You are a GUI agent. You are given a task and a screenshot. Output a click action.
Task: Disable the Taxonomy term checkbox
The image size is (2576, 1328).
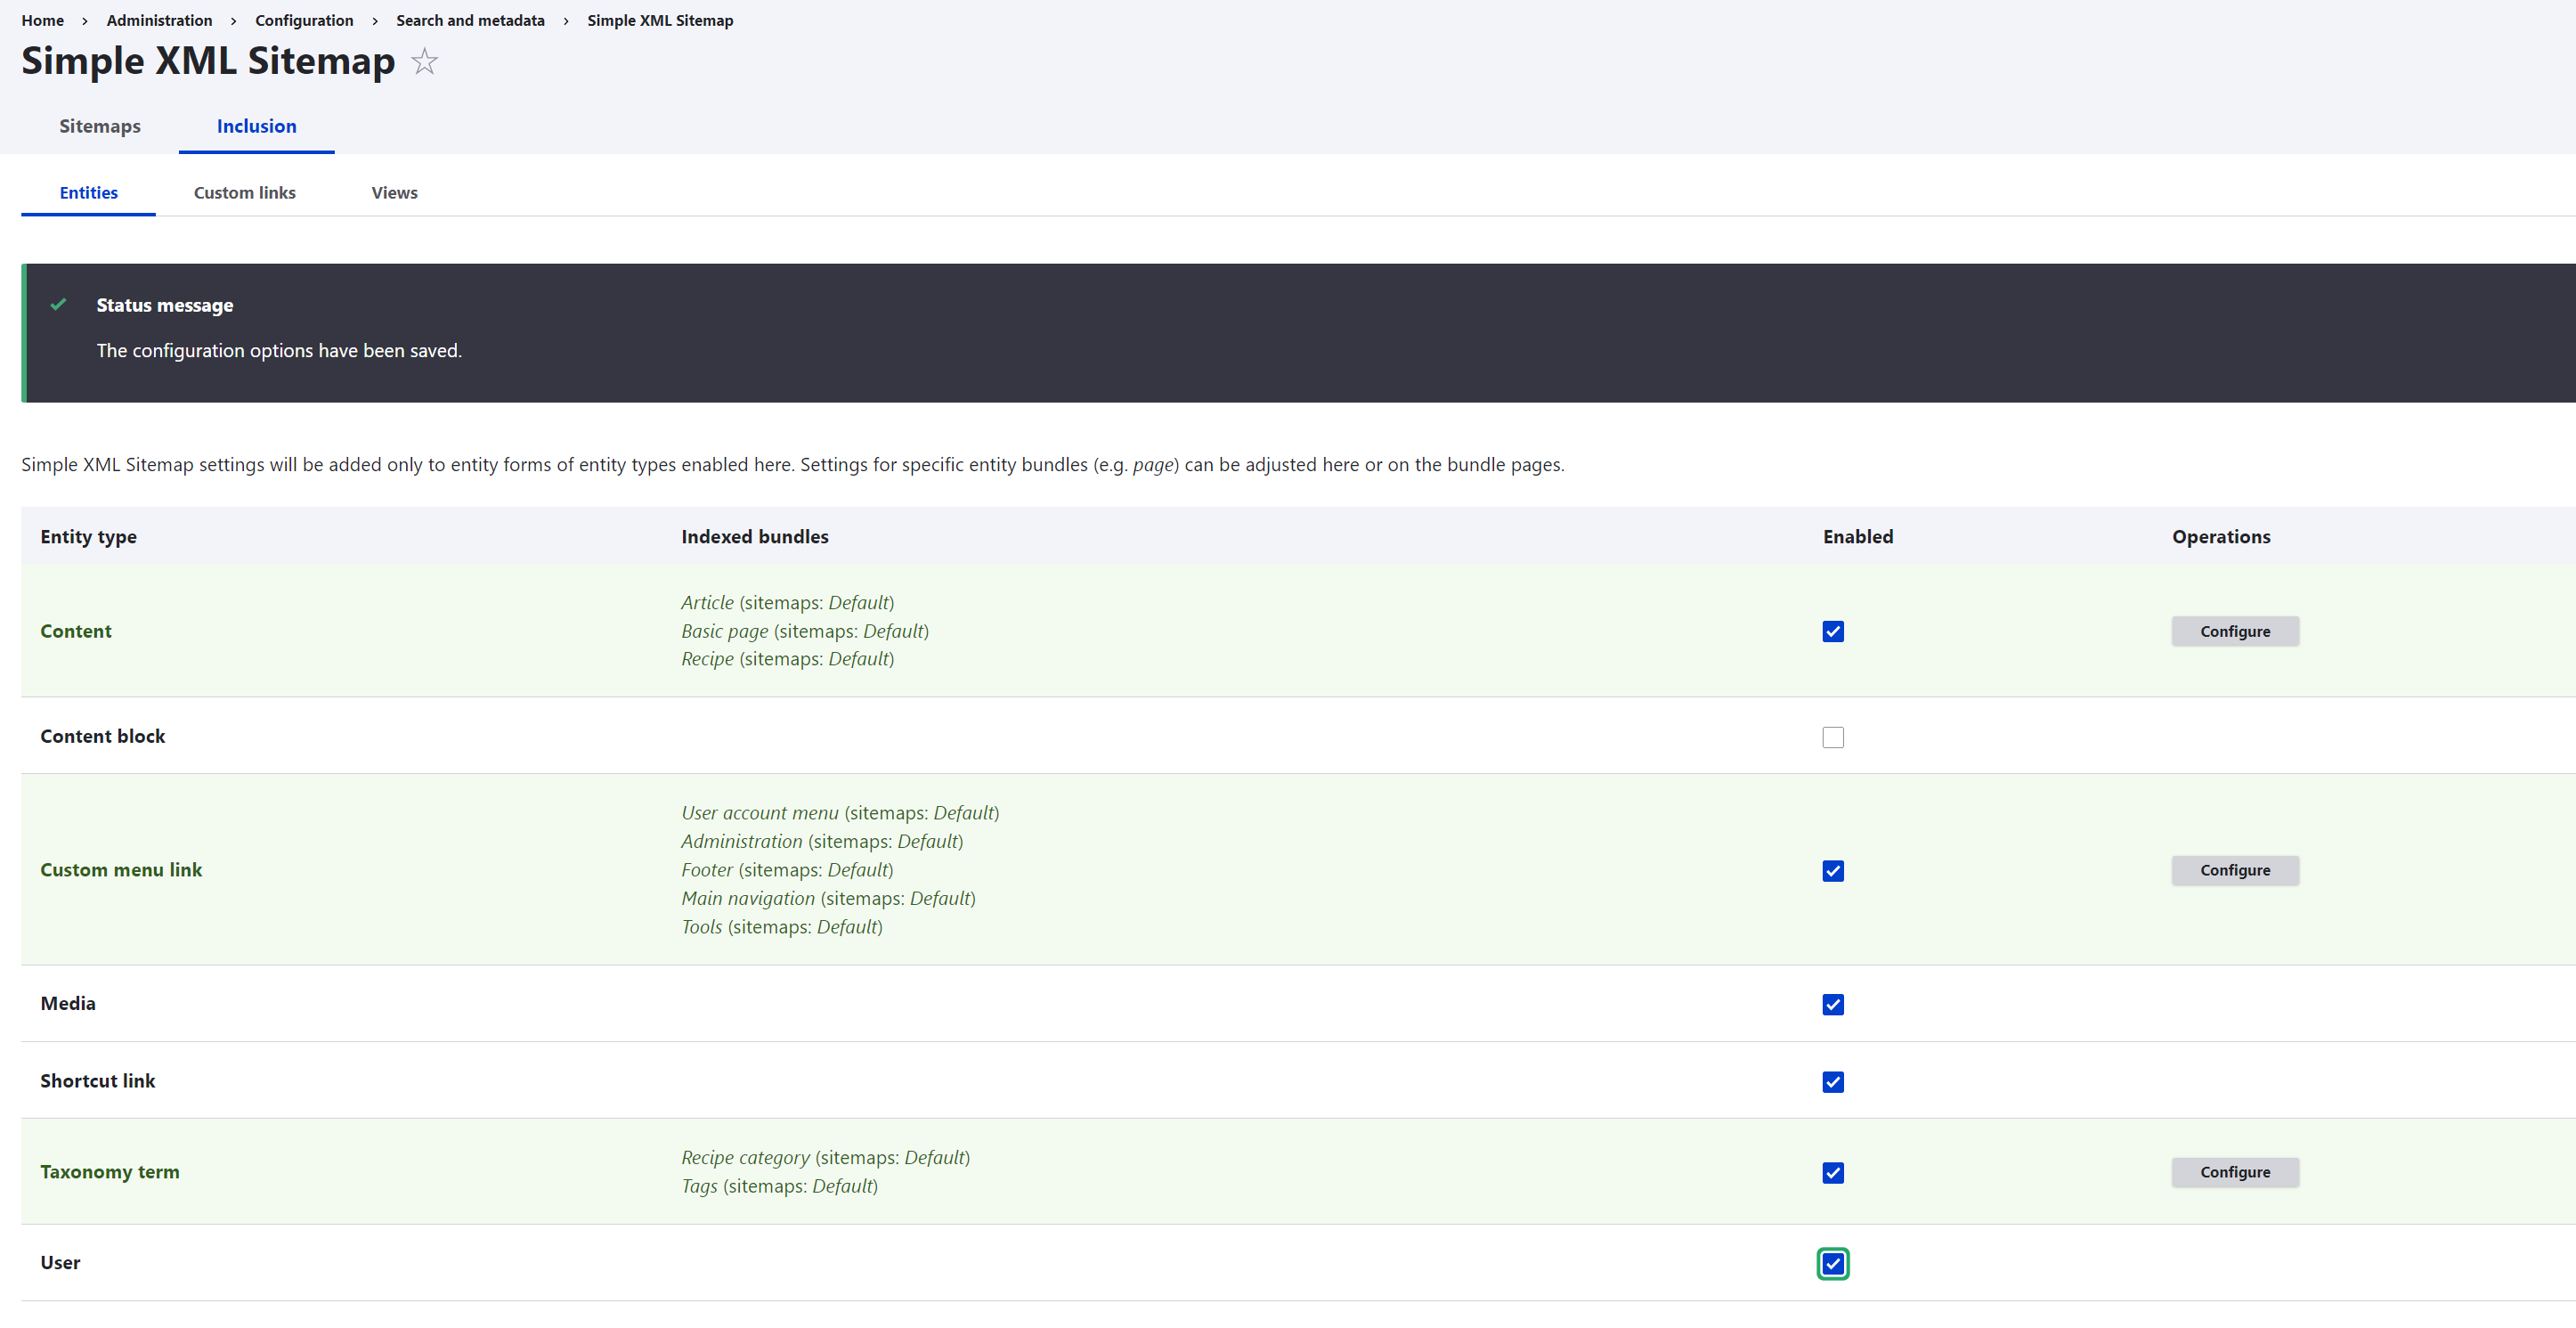1832,1173
